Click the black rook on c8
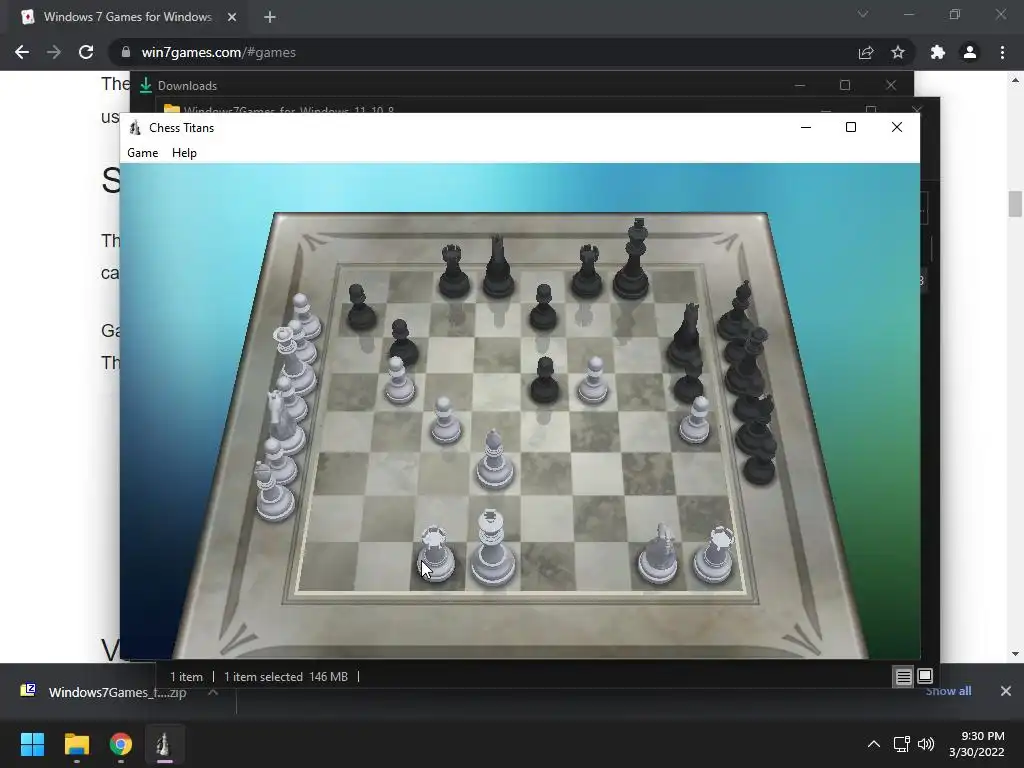The image size is (1024, 768). 454,271
